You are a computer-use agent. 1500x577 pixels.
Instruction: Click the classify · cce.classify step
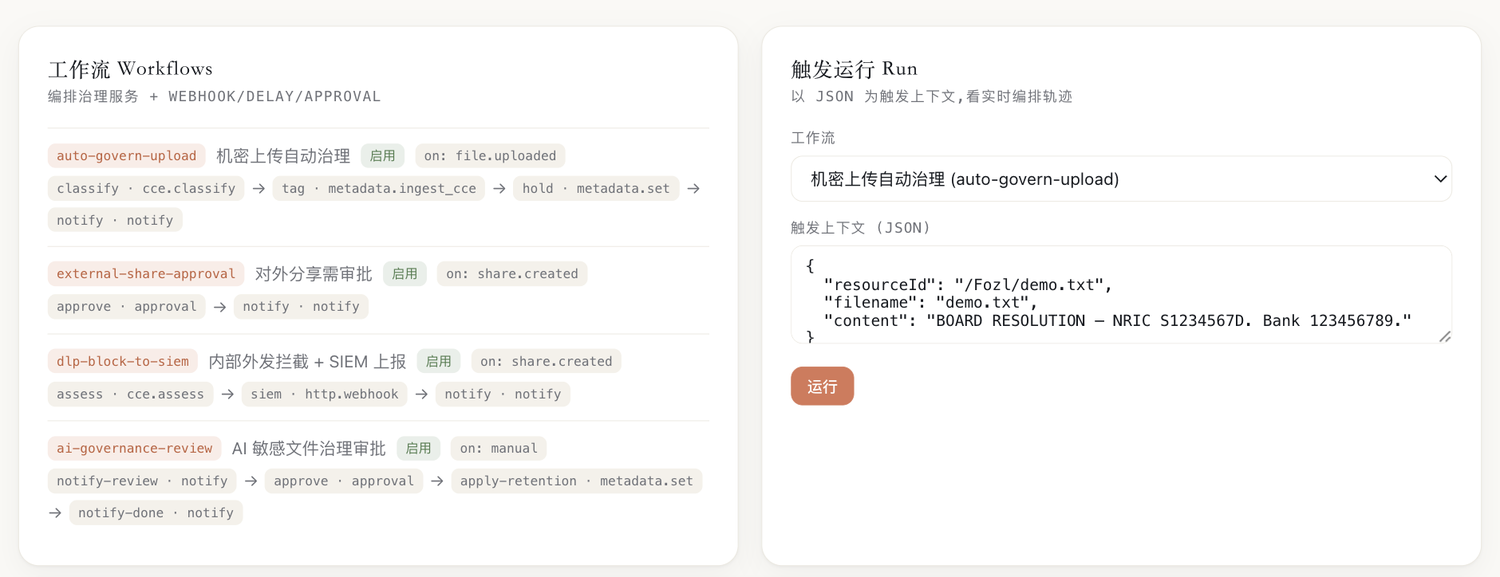point(146,188)
